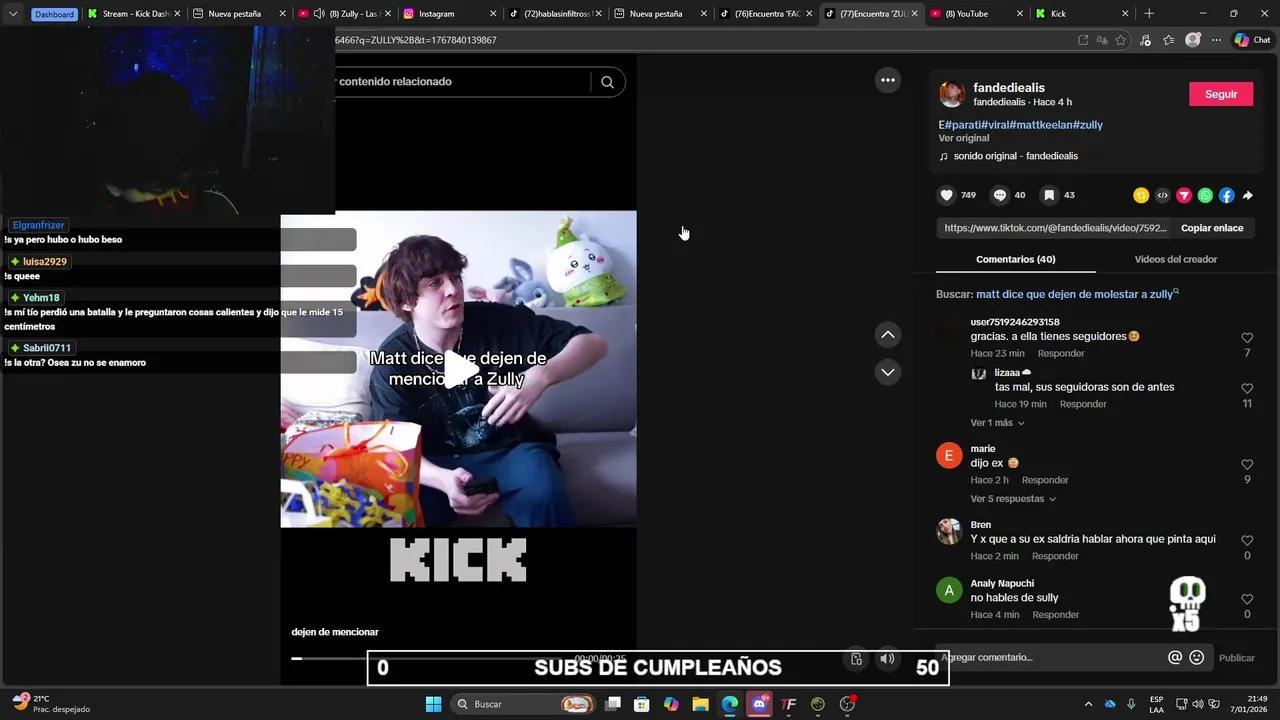The height and width of the screenshot is (720, 1280).
Task: Expand 'Ver 1 más' under lizaaa's reply
Action: 991,422
